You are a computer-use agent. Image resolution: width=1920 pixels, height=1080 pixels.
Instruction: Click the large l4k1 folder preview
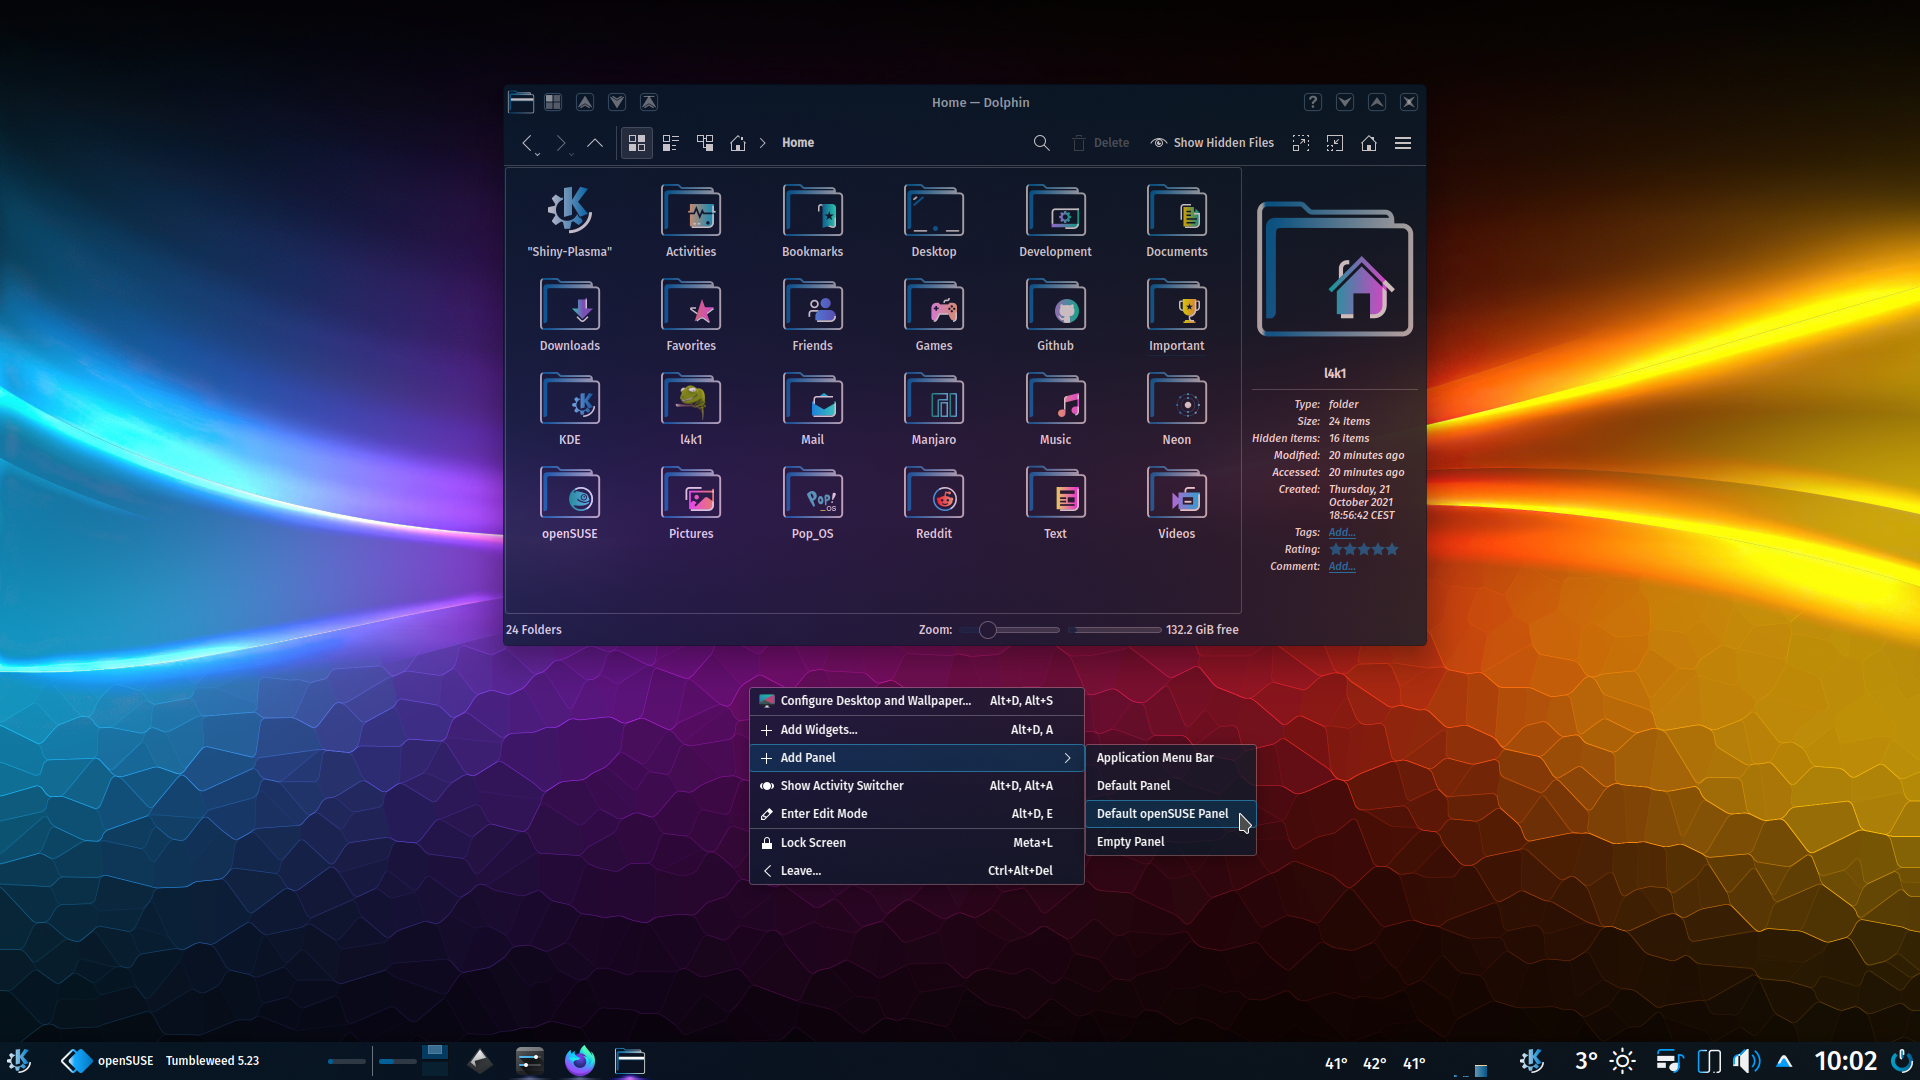(1335, 270)
